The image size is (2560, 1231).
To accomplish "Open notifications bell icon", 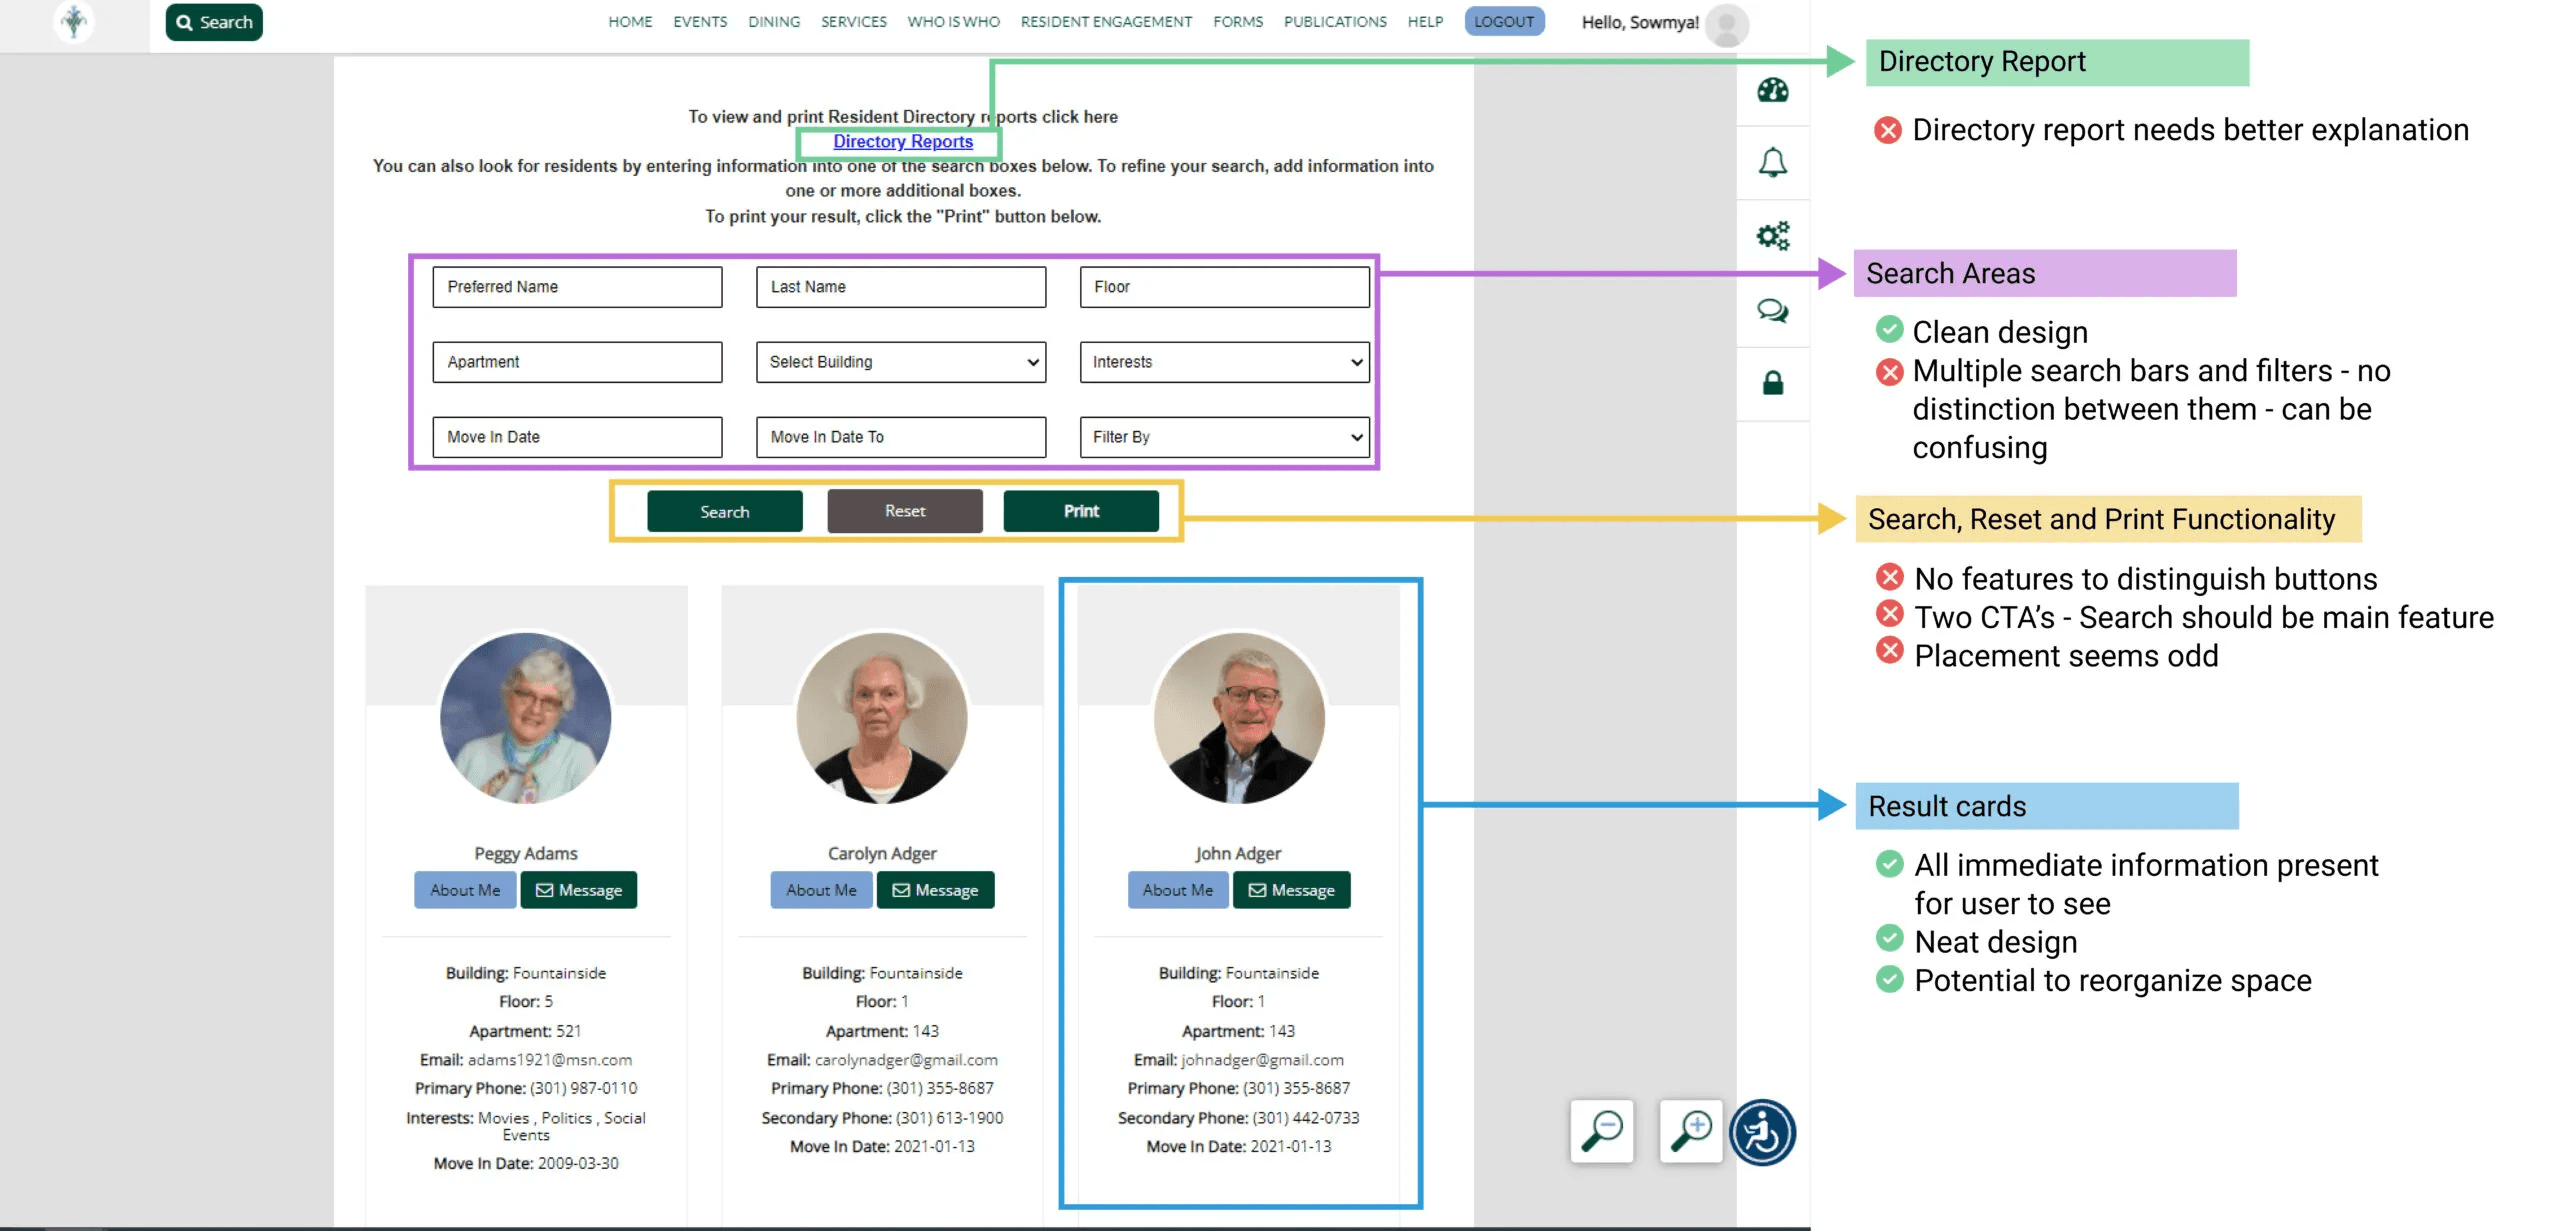I will point(1772,162).
